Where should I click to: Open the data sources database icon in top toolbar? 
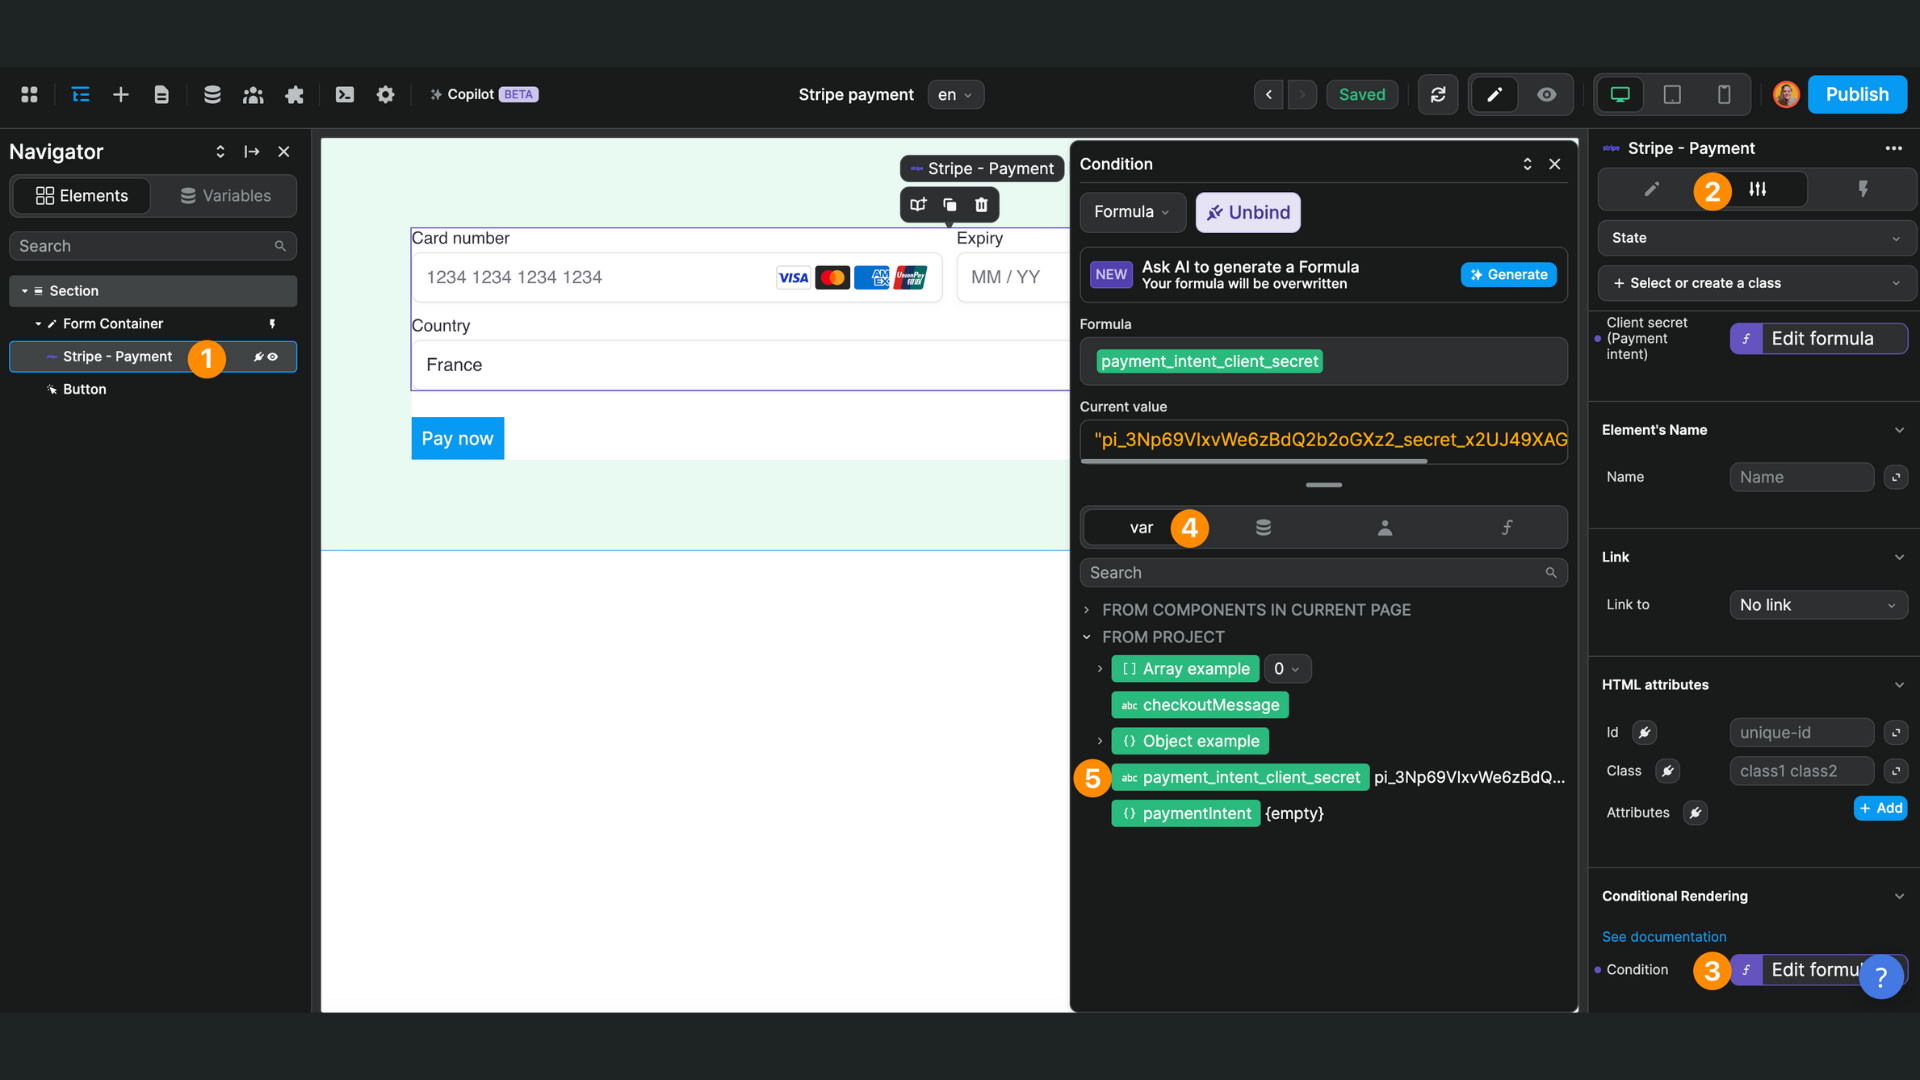tap(212, 94)
